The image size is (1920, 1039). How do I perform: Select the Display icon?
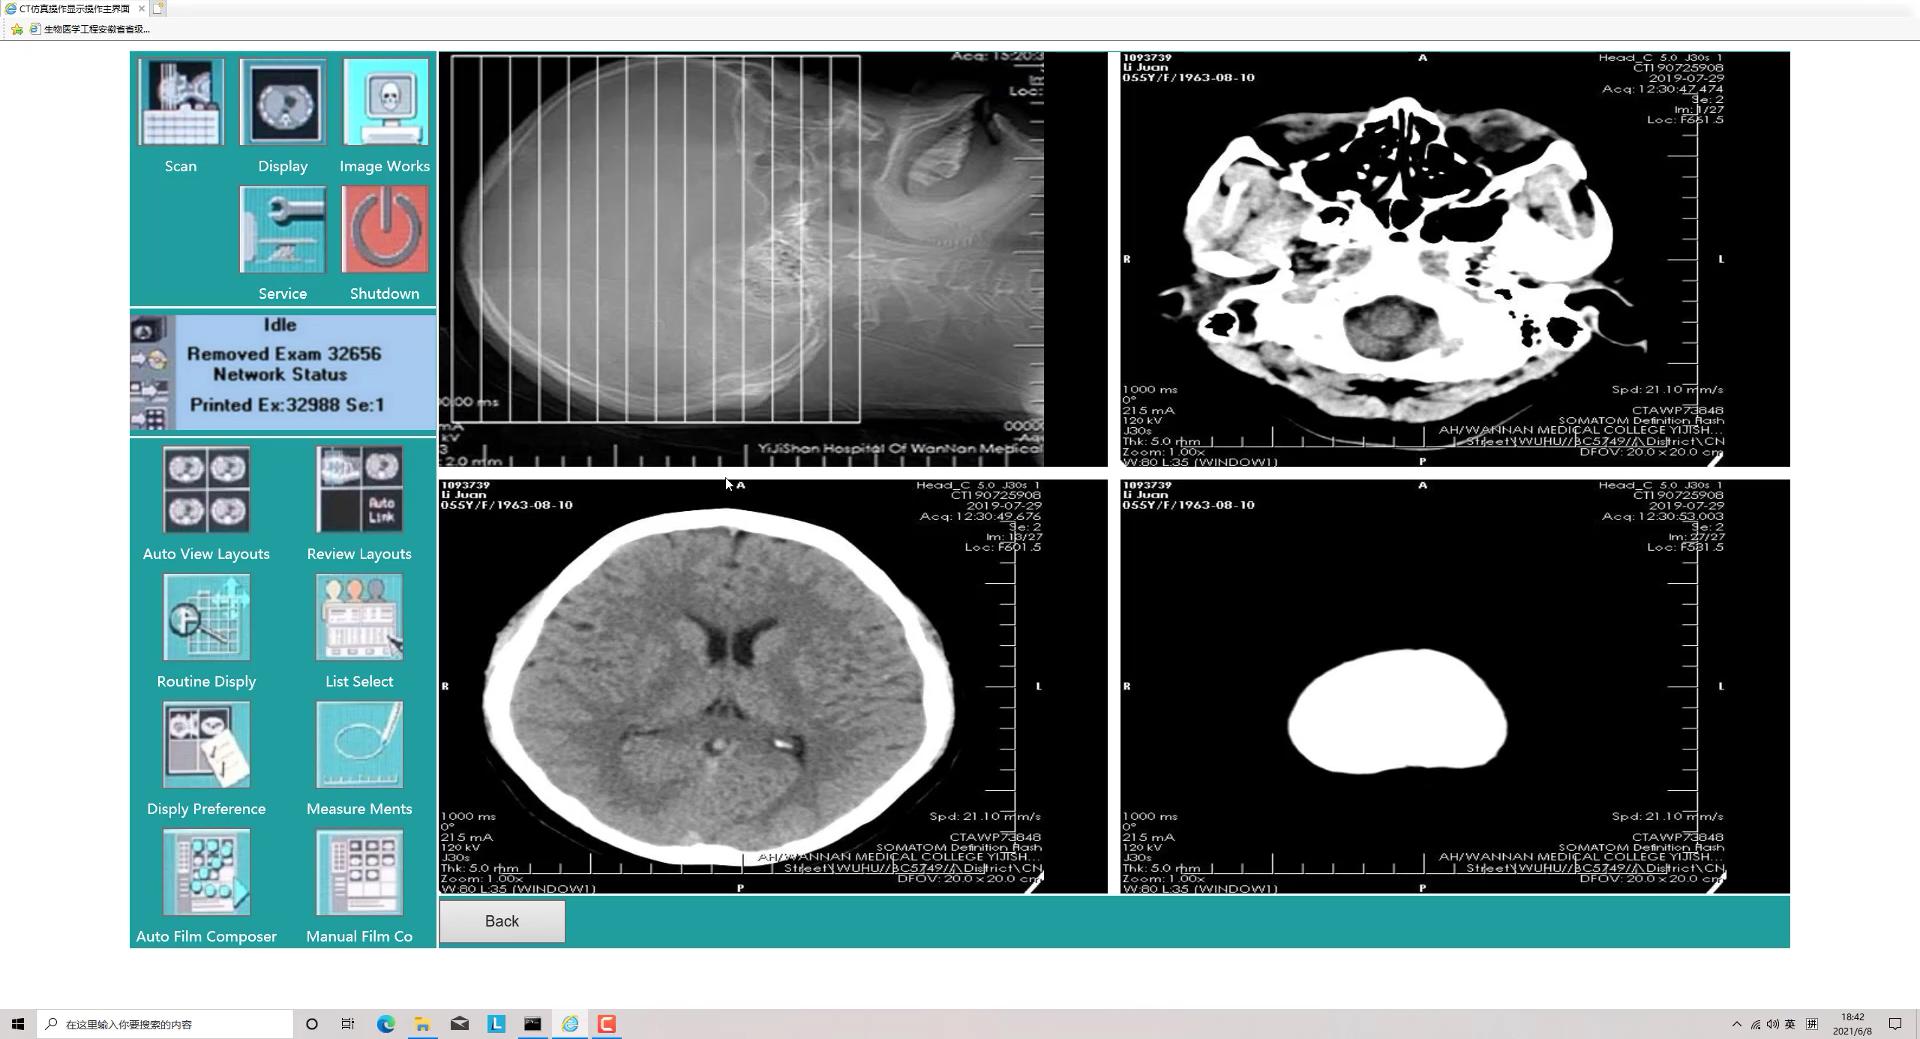[x=283, y=102]
